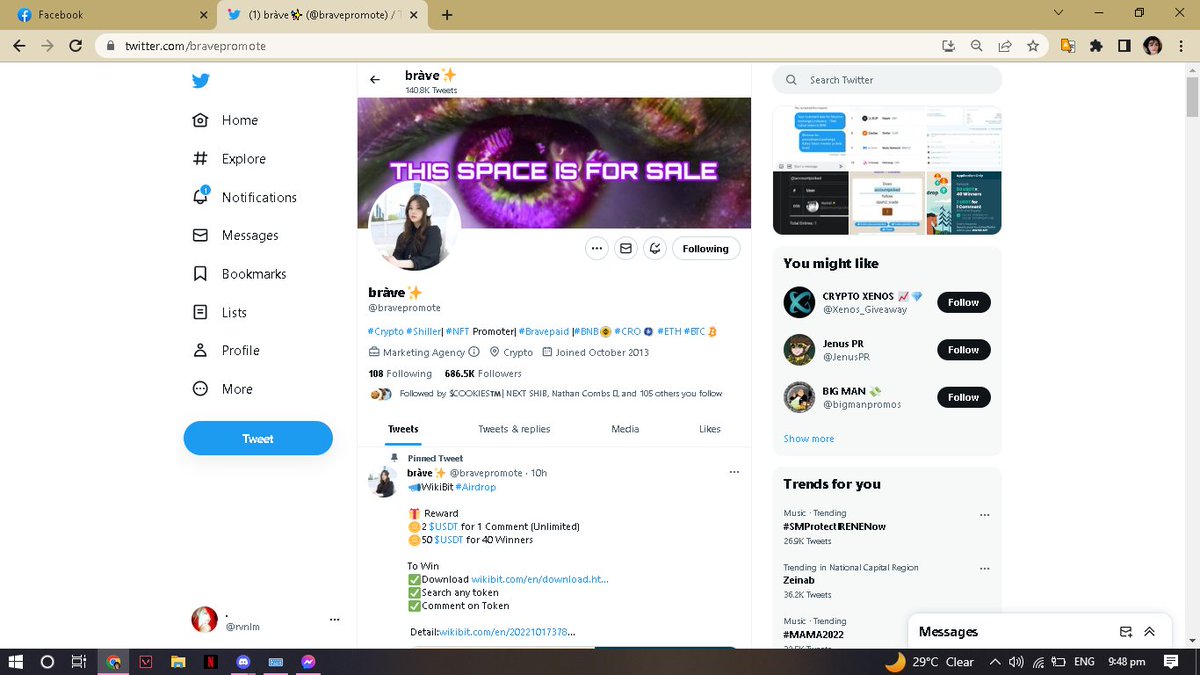Open #SMProtectIRENENow trend

[x=835, y=526]
